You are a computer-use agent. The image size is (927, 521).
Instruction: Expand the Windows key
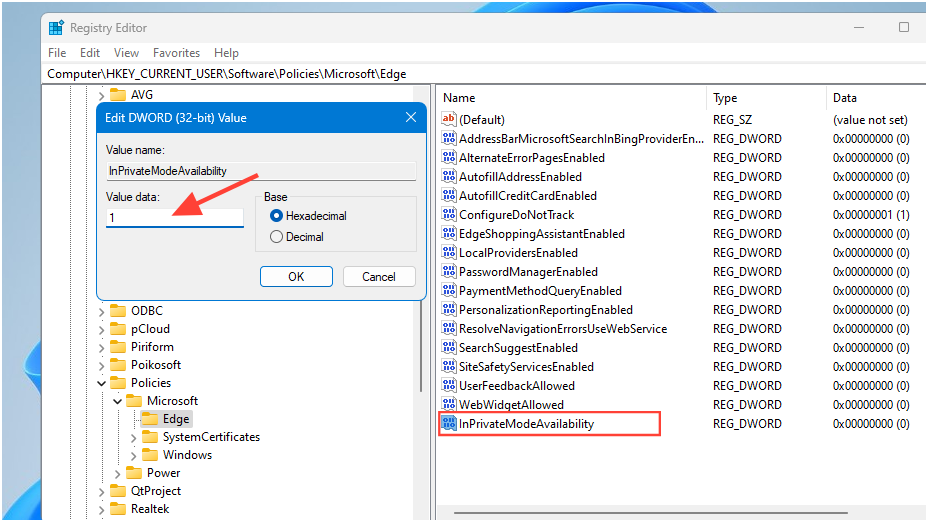pos(133,455)
